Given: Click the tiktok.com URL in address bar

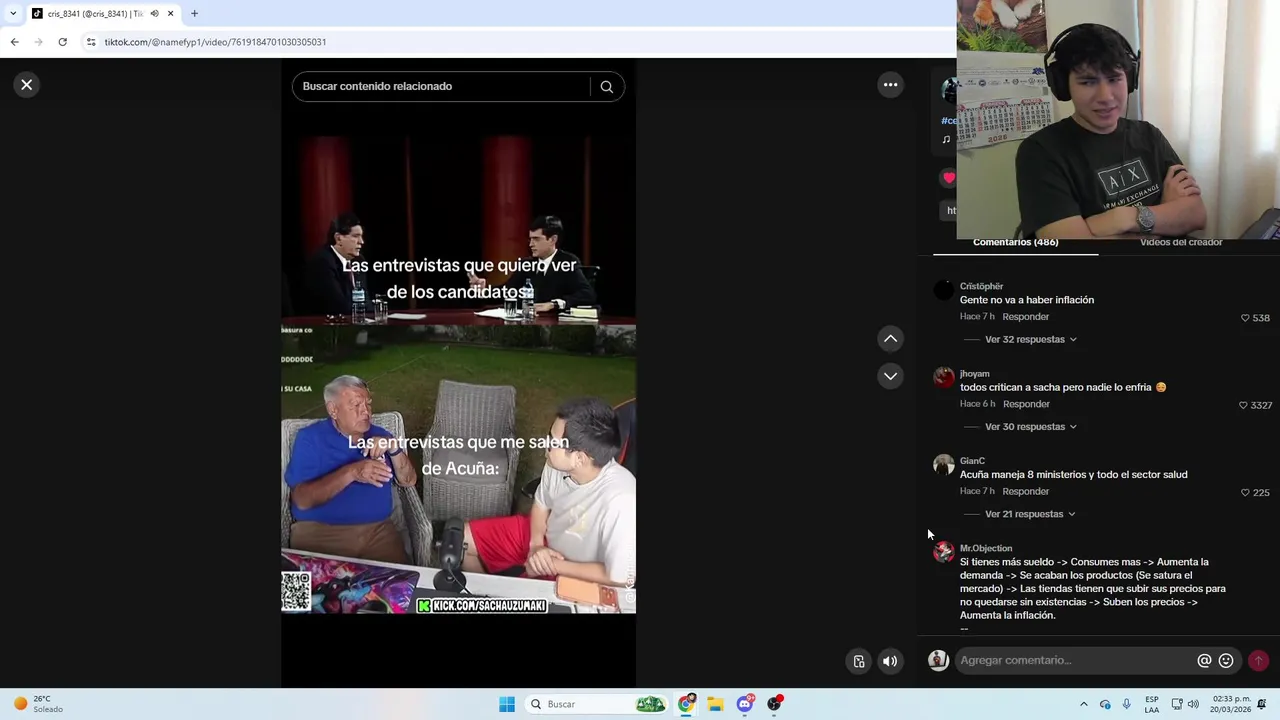Looking at the screenshot, I should [x=215, y=42].
